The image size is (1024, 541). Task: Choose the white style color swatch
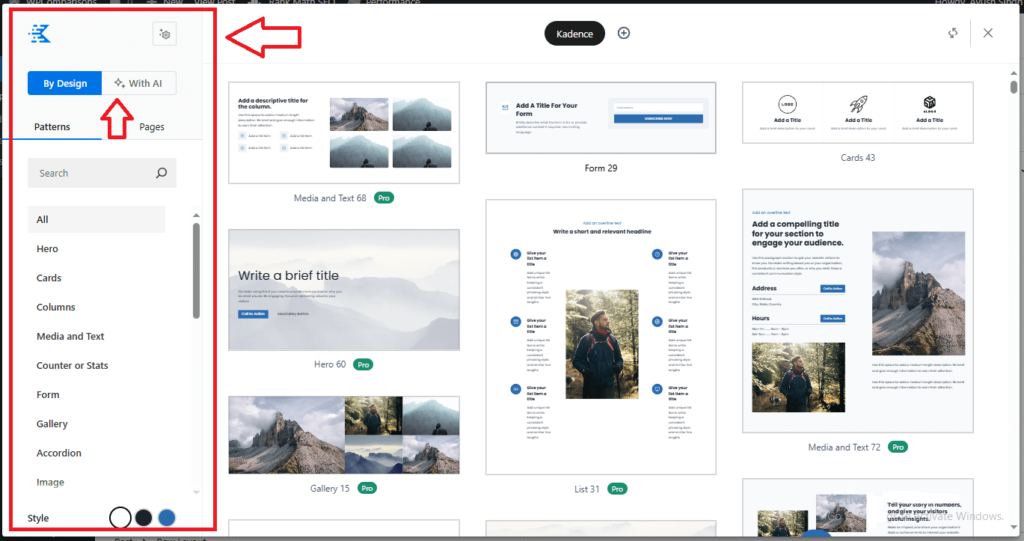pos(120,517)
